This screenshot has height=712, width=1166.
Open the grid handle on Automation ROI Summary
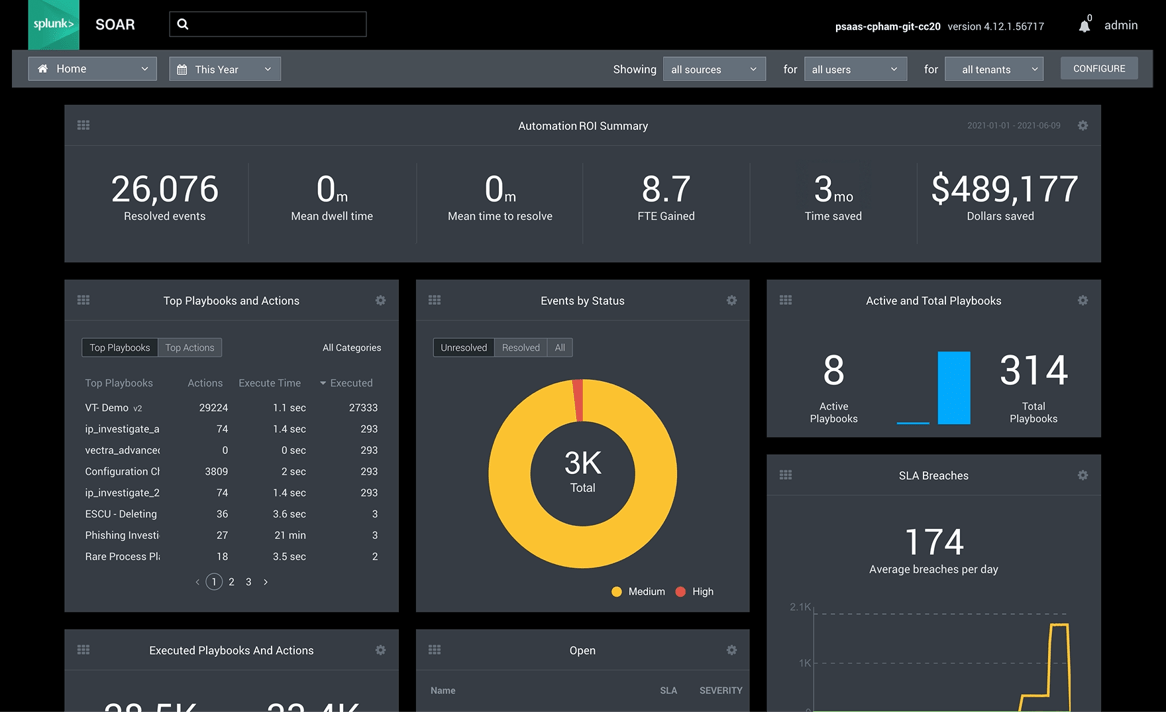tap(83, 125)
